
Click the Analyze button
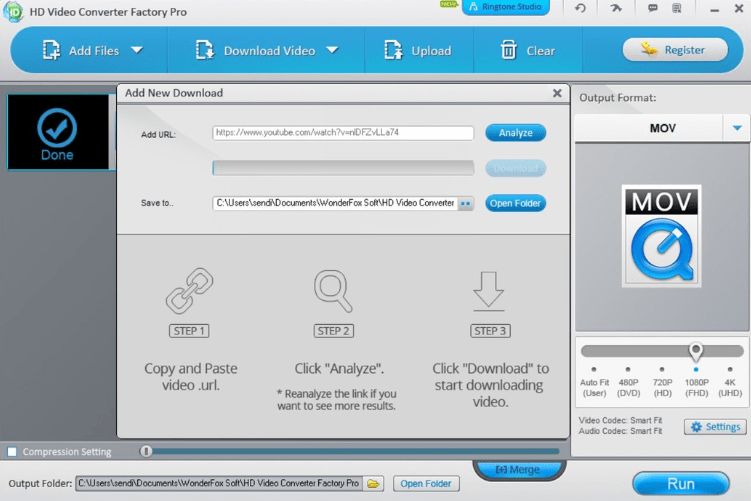coord(515,133)
